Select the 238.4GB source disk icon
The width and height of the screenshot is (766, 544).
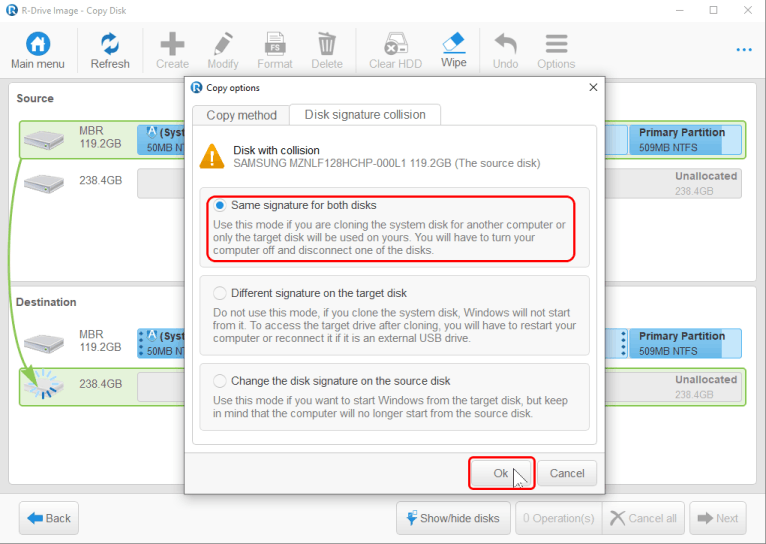[x=44, y=183]
